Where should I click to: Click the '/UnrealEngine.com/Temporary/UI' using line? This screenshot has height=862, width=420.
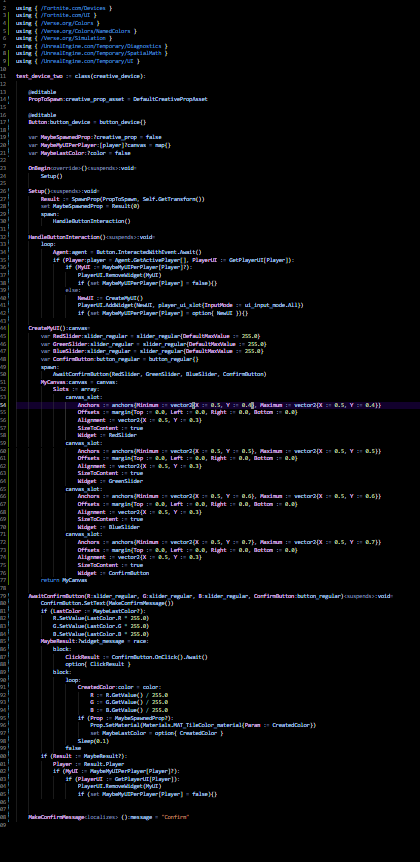coord(78,62)
